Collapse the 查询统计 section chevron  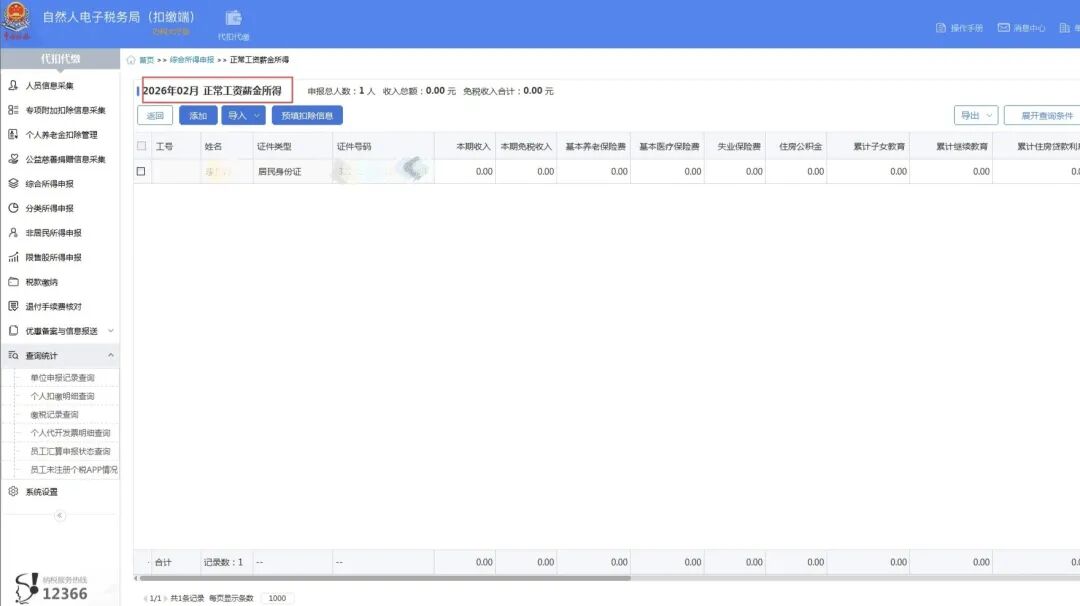click(x=111, y=355)
